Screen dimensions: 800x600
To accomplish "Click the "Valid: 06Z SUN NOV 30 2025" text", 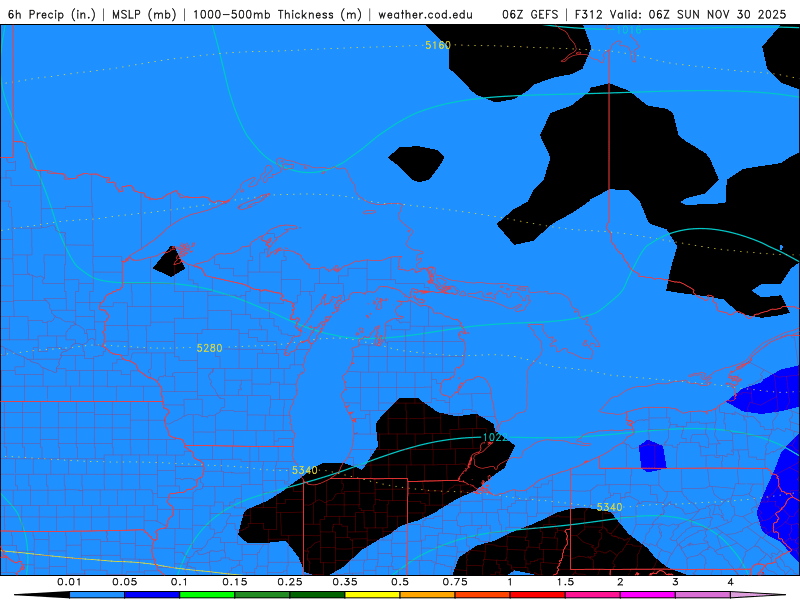I will point(698,14).
